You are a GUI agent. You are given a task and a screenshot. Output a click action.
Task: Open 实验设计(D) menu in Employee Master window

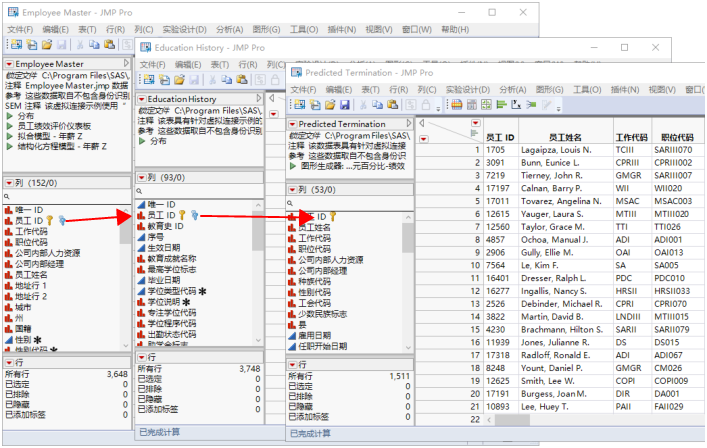(184, 29)
